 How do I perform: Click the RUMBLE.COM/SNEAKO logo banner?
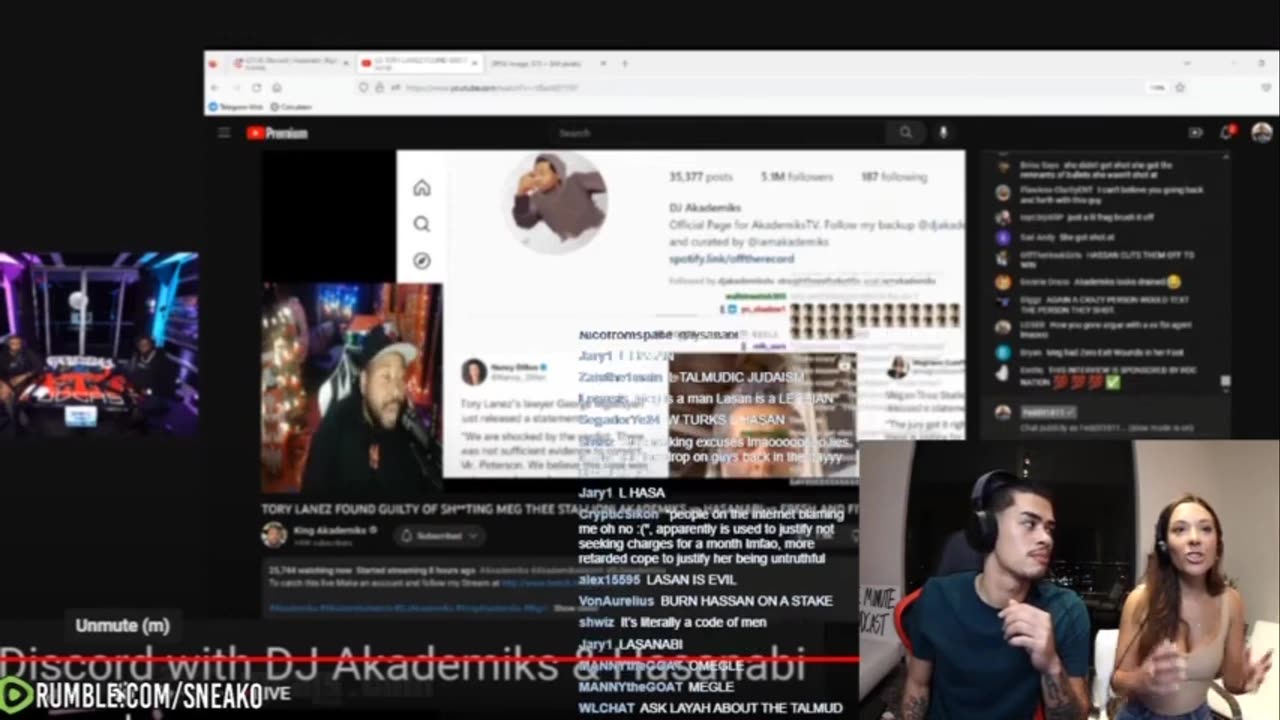coord(132,696)
